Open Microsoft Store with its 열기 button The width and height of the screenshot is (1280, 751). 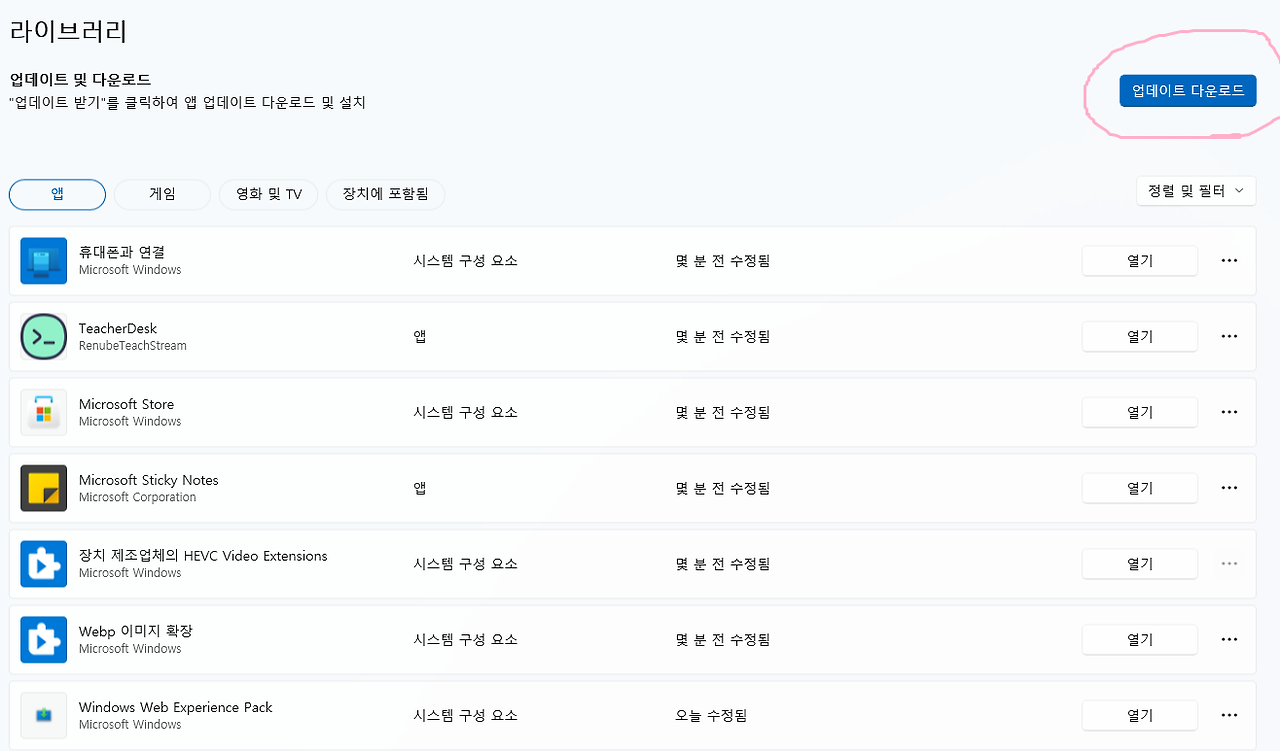pyautogui.click(x=1140, y=413)
